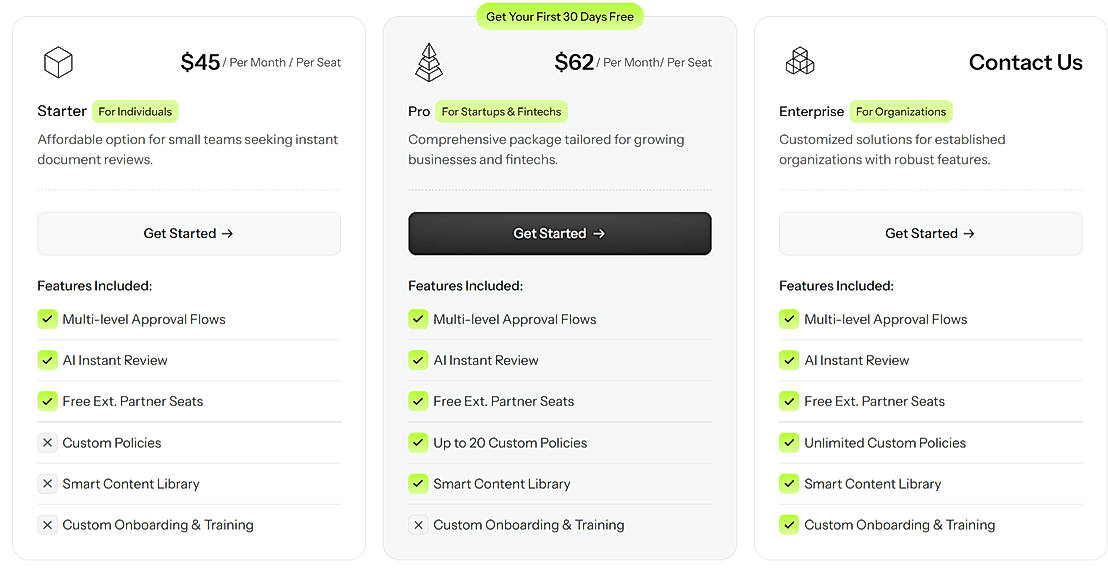Click X icon beside Starter Smart Content Library
The image size is (1108, 572).
(47, 484)
